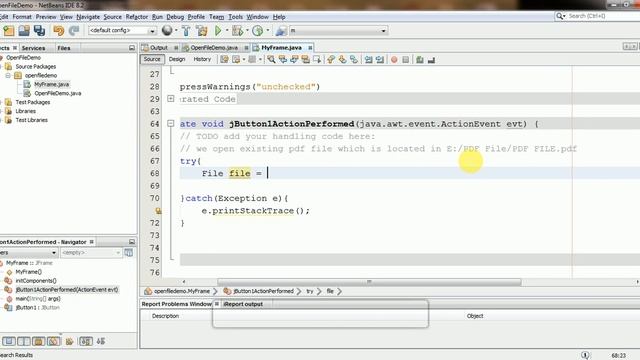Image resolution: width=640 pixels, height=360 pixels.
Task: Click the Toggle Bookmark icon in editor toolbar
Action: (354, 60)
